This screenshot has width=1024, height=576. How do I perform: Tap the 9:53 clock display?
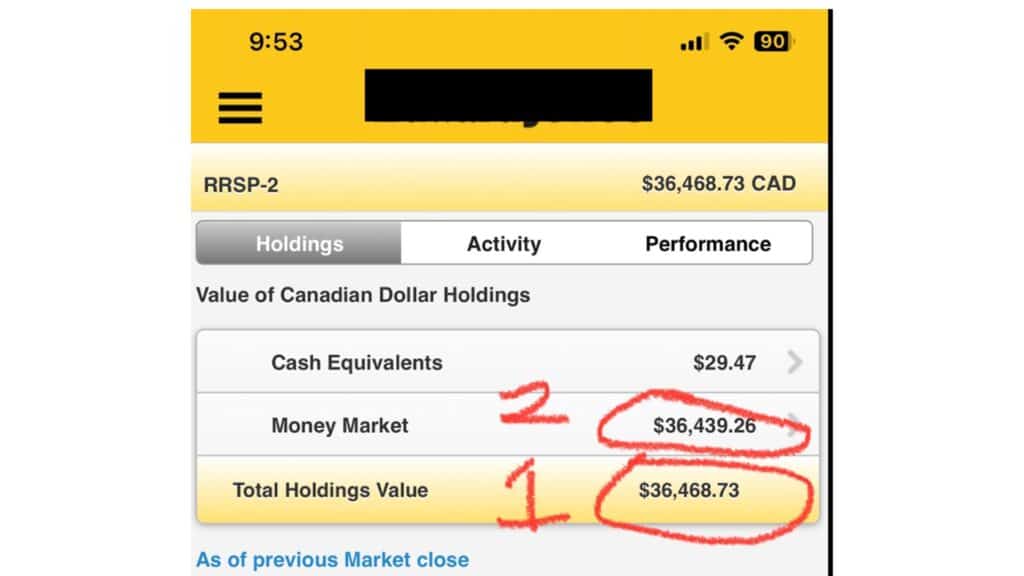tap(276, 42)
